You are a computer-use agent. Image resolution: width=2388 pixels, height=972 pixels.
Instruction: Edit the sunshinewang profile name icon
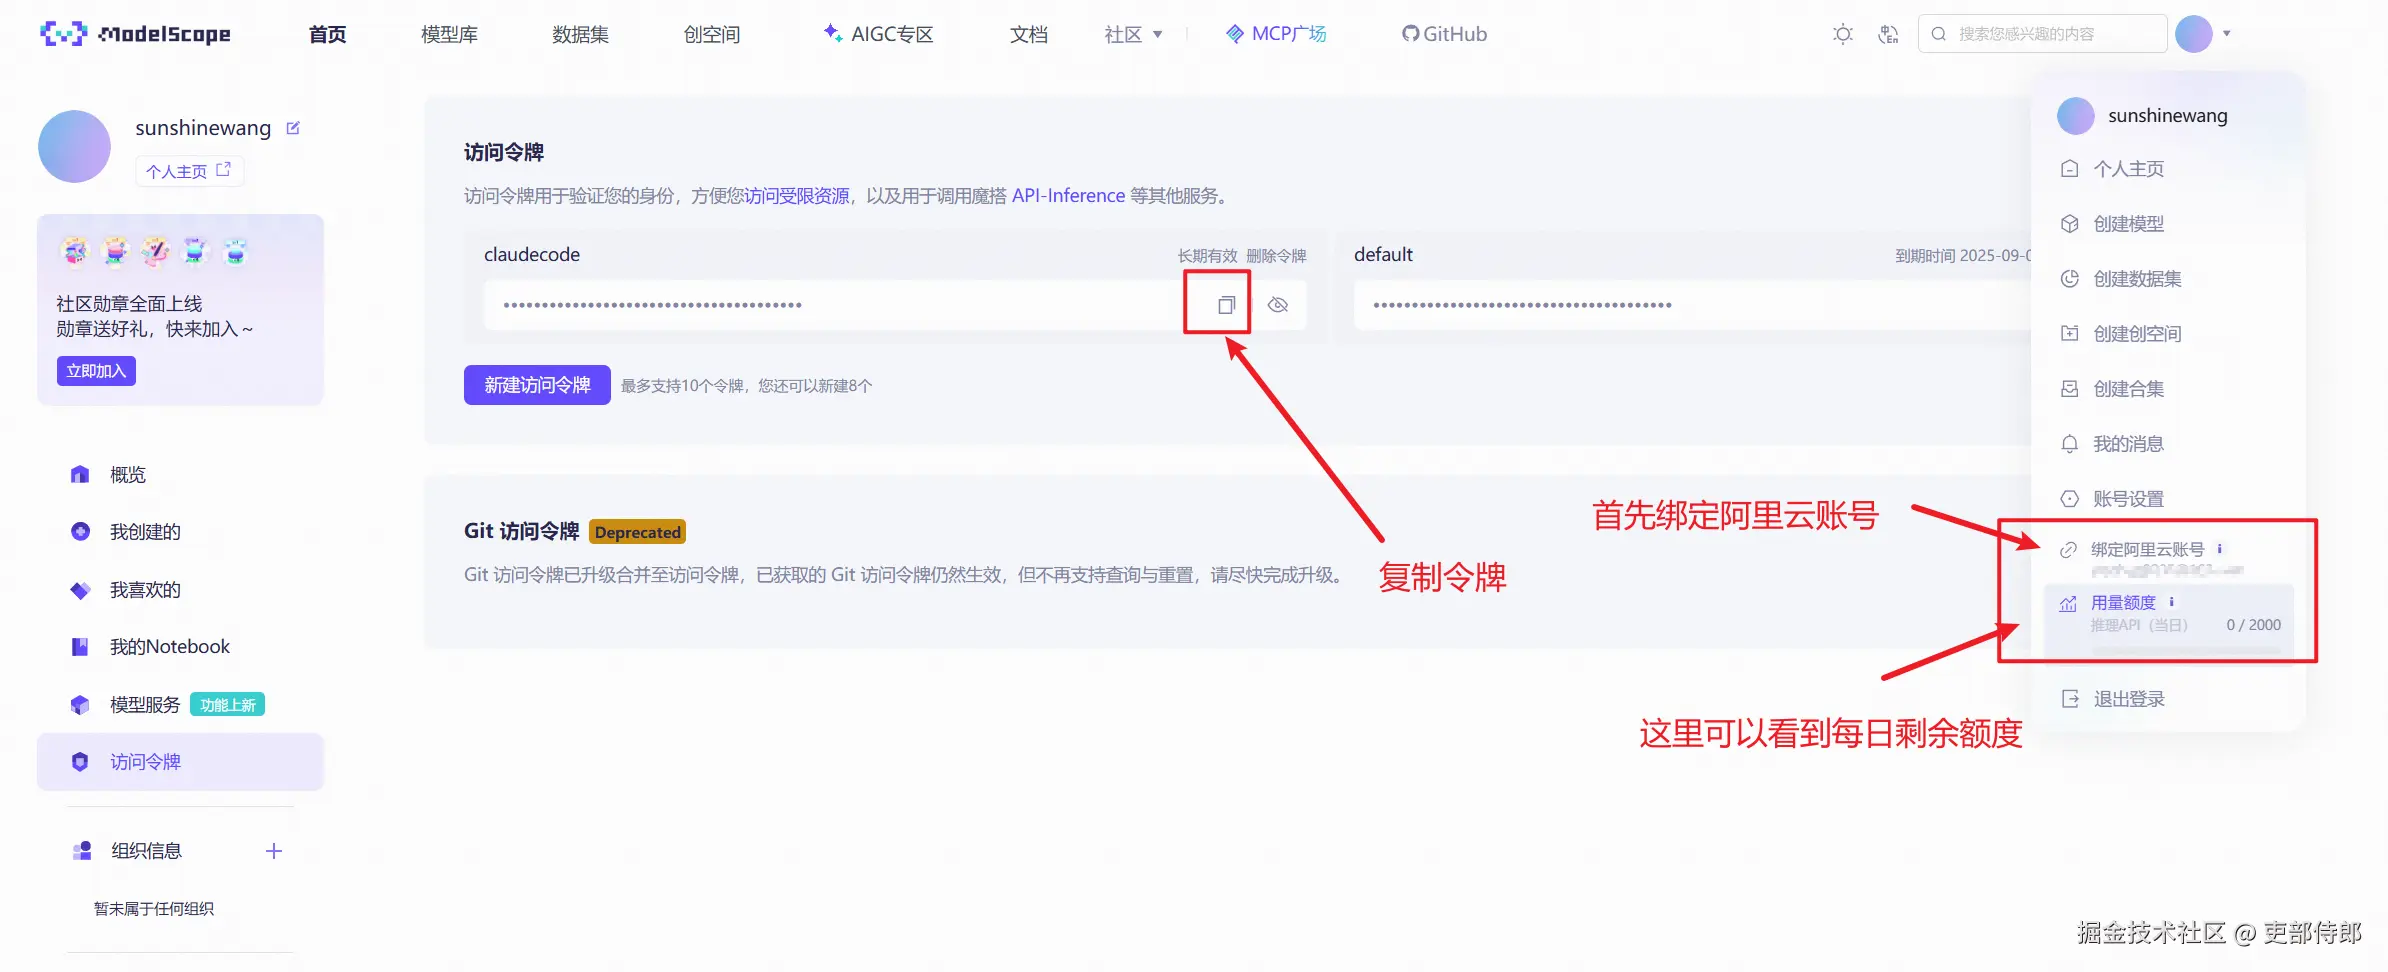pyautogui.click(x=293, y=128)
